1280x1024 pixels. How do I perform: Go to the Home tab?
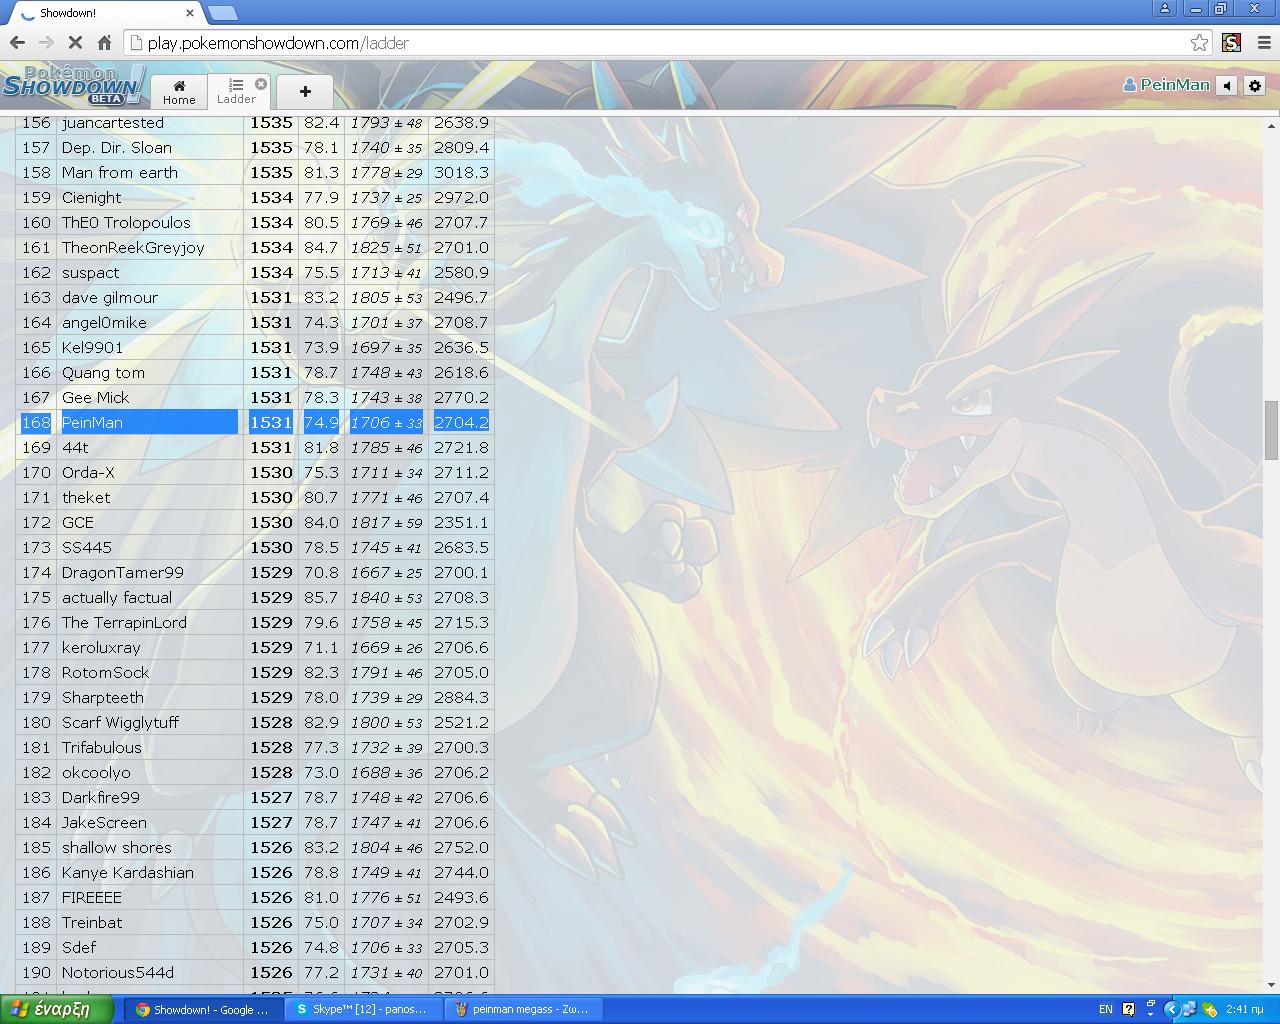179,91
